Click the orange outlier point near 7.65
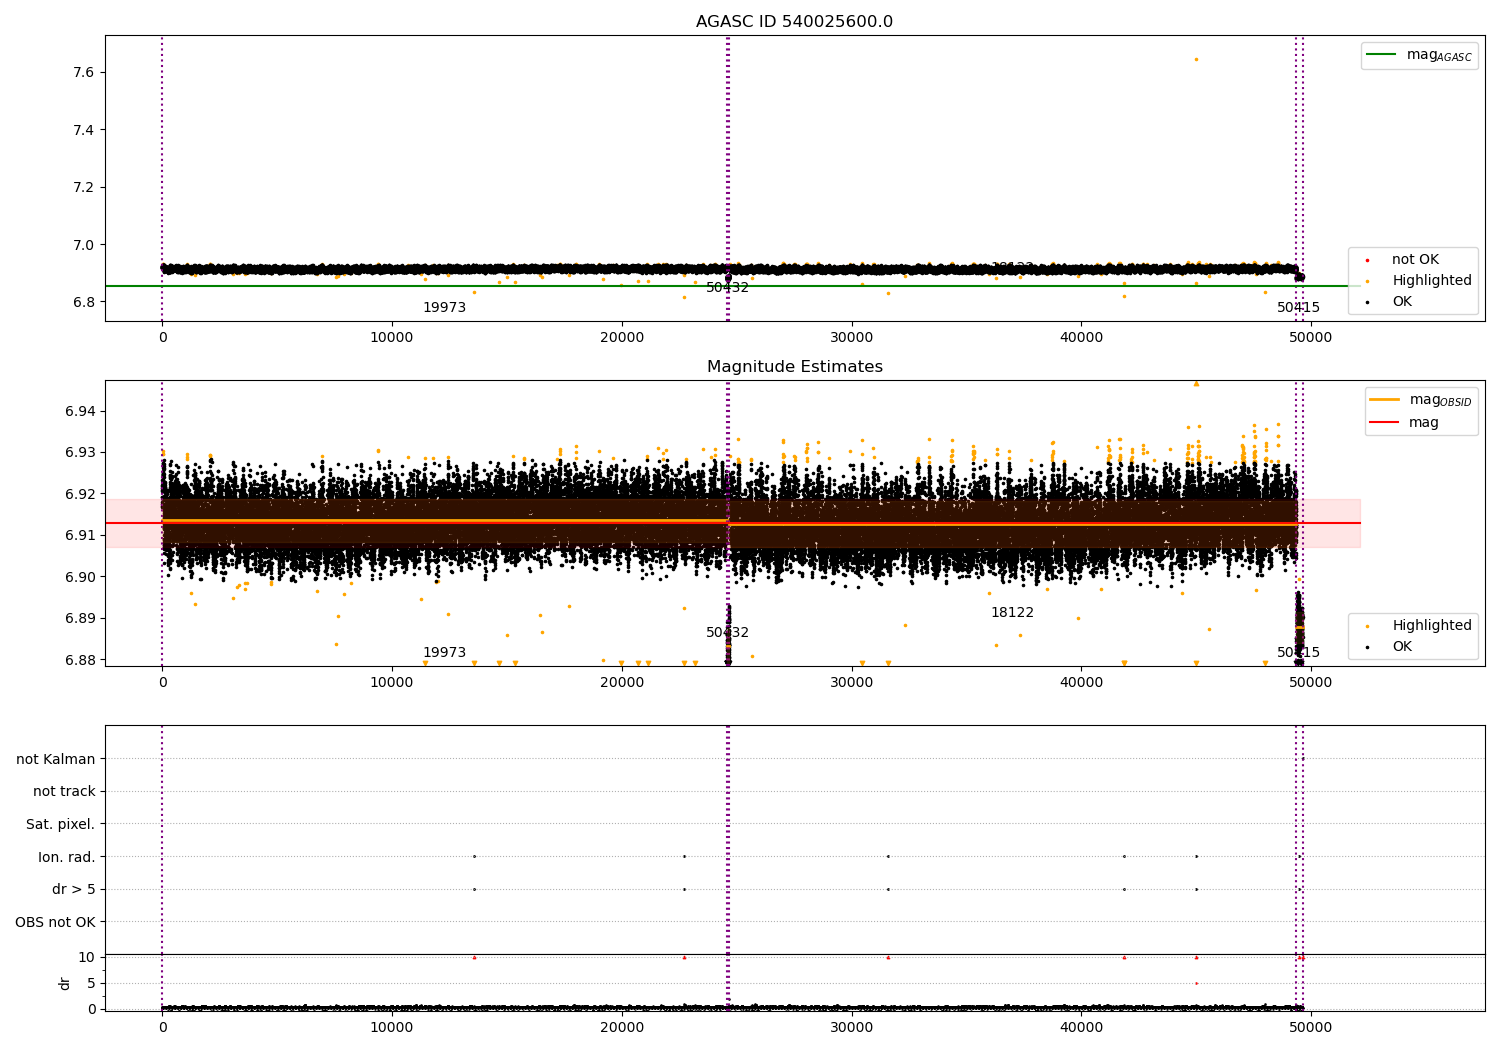The image size is (1500, 1050). pos(1196,59)
